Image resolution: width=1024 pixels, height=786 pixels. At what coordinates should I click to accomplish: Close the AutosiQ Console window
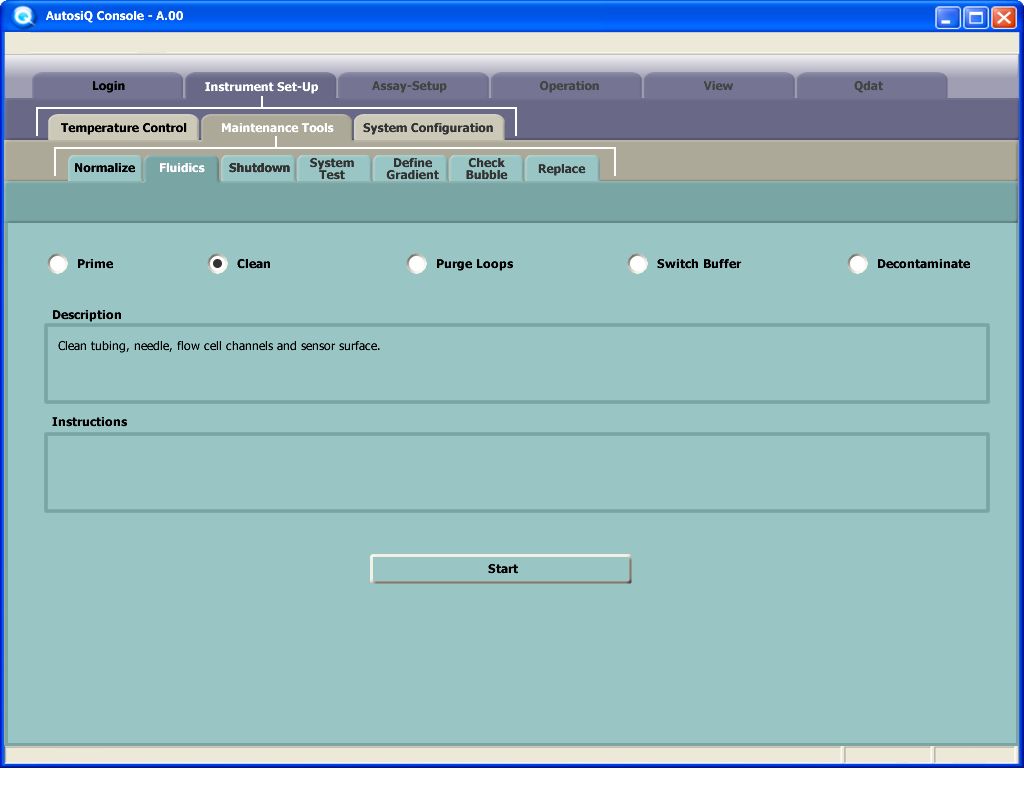(x=1004, y=18)
